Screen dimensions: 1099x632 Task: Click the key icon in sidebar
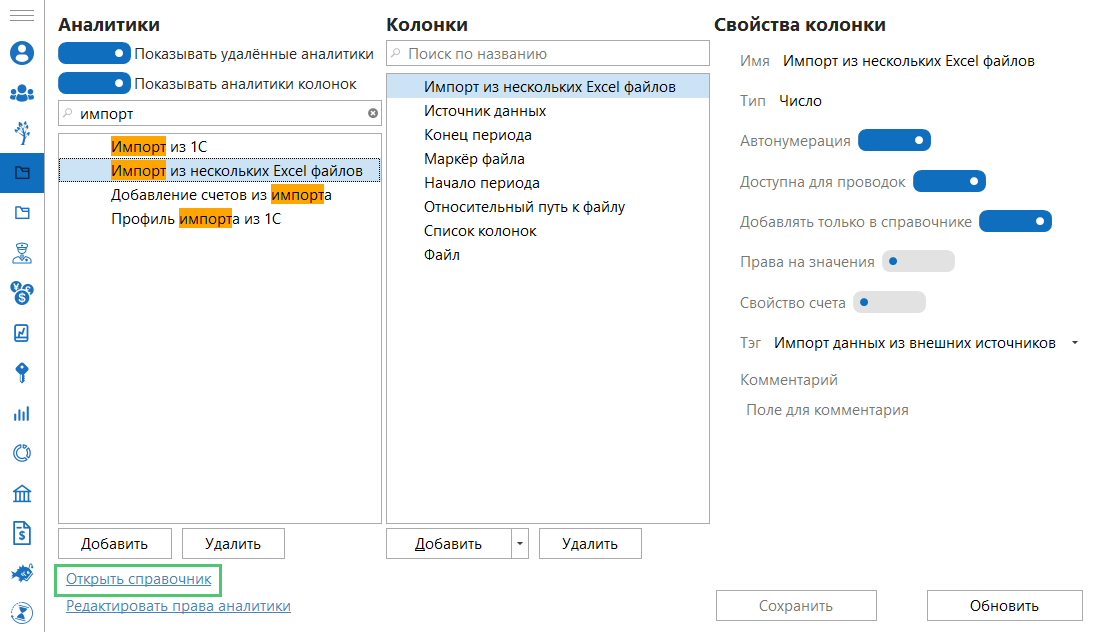point(21,373)
